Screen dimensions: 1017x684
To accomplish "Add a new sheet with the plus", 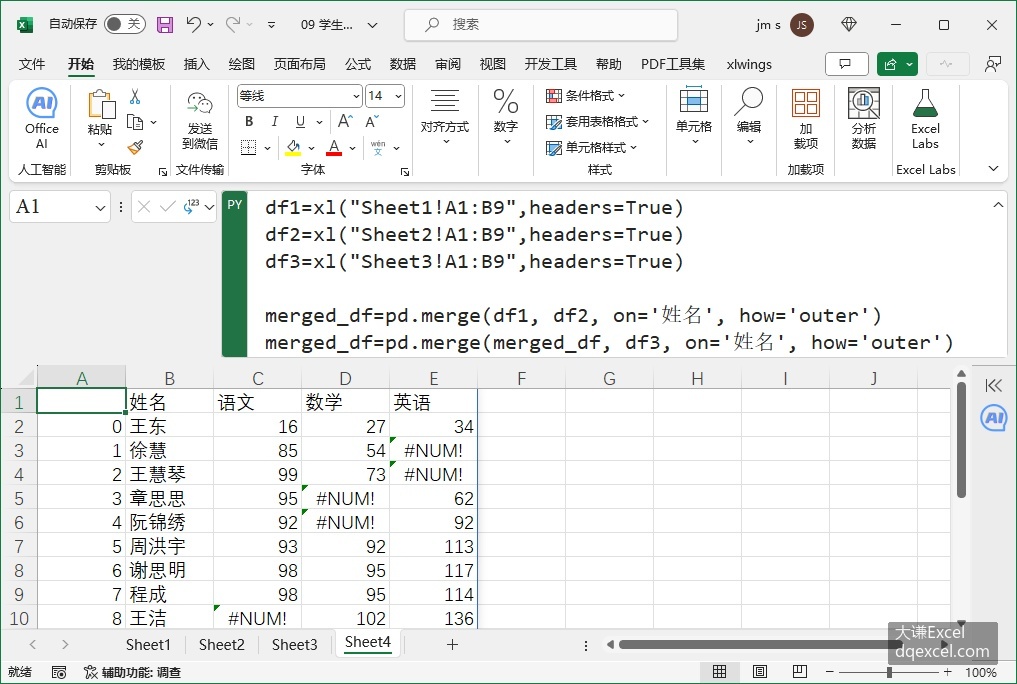I will coord(453,644).
